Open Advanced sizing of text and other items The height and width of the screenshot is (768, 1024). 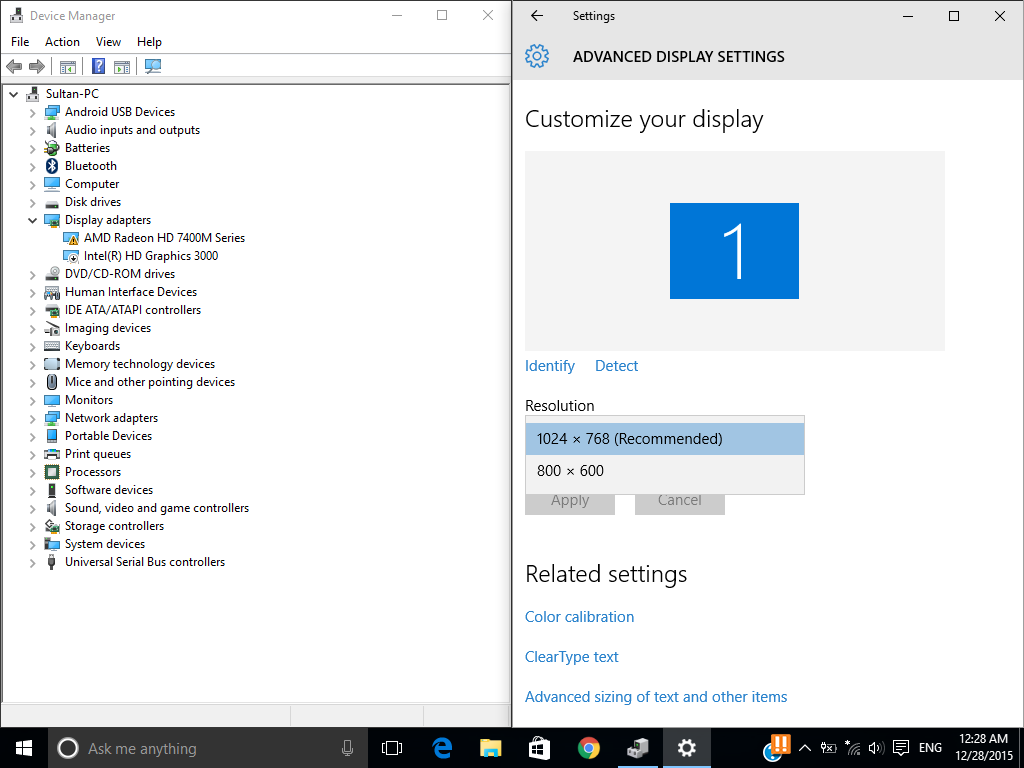tap(656, 697)
